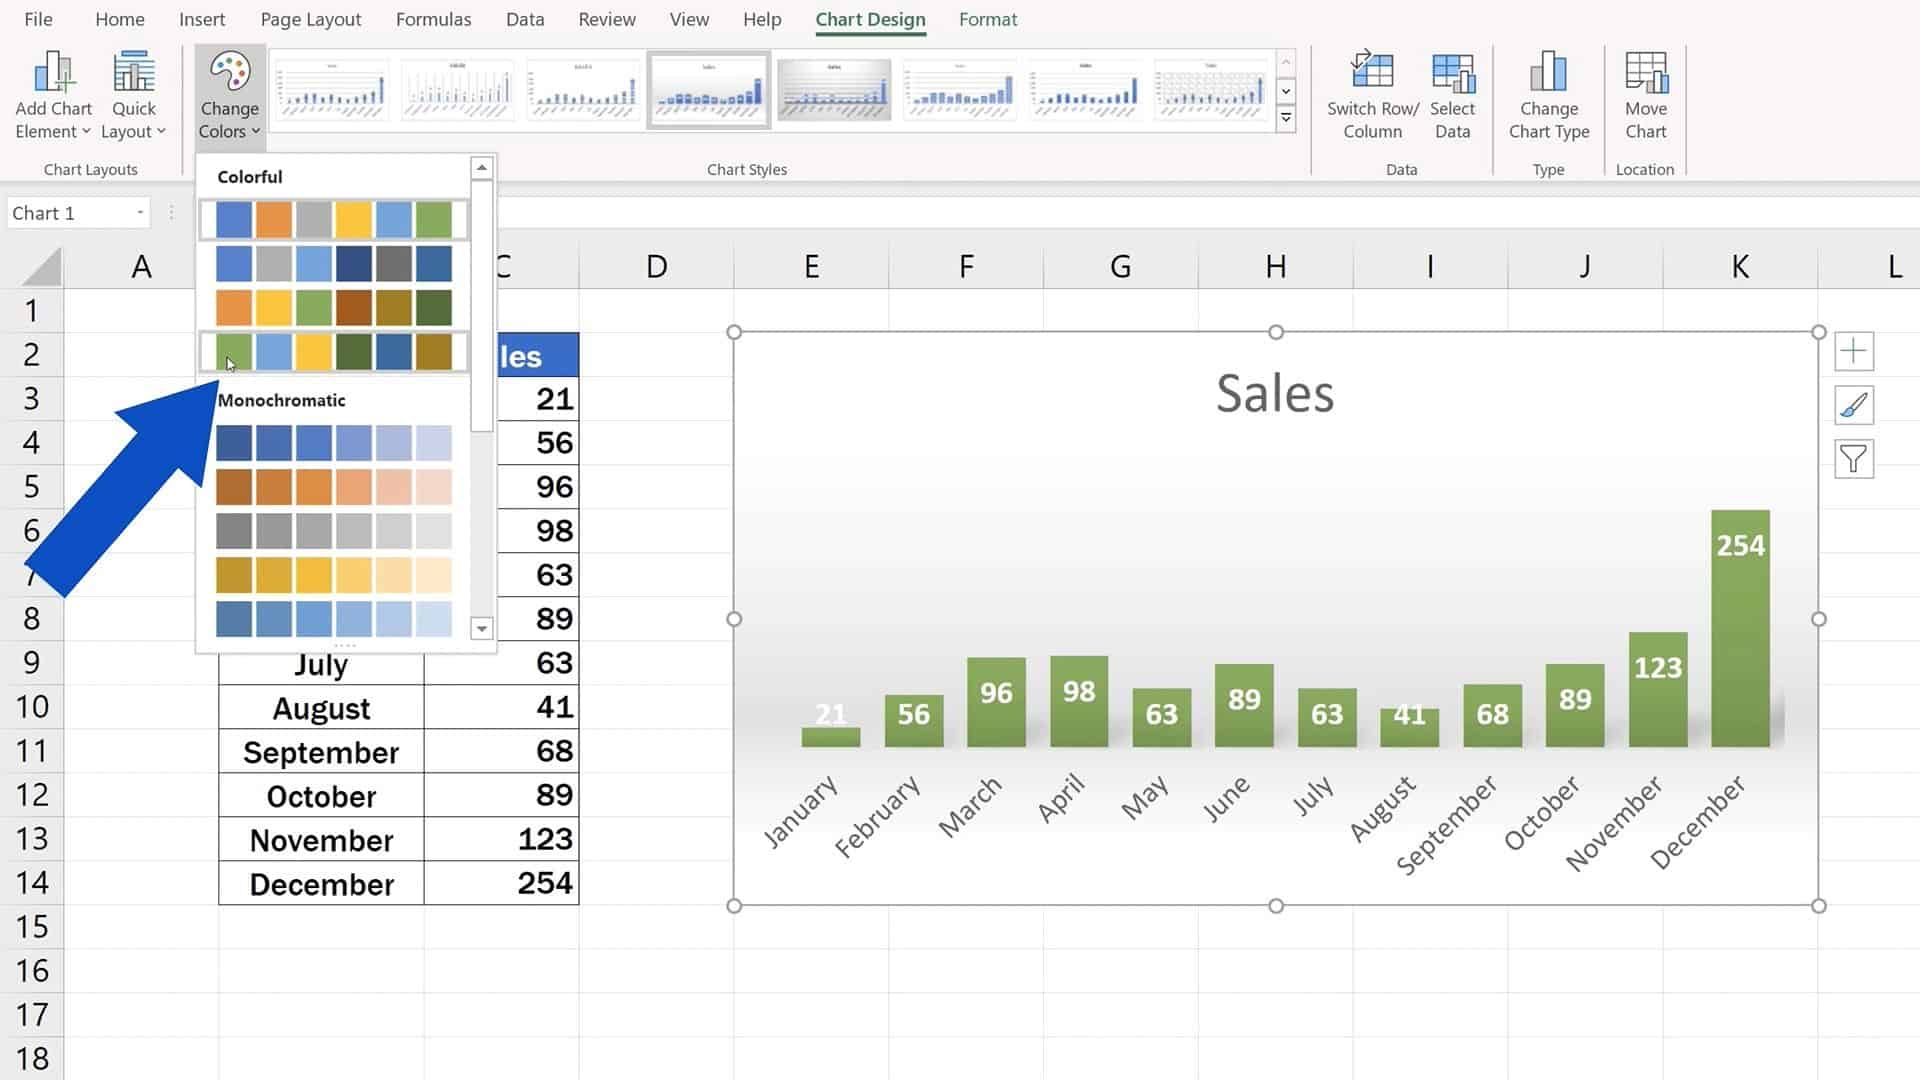1920x1080 pixels.
Task: Scroll down the color palette list
Action: [480, 628]
